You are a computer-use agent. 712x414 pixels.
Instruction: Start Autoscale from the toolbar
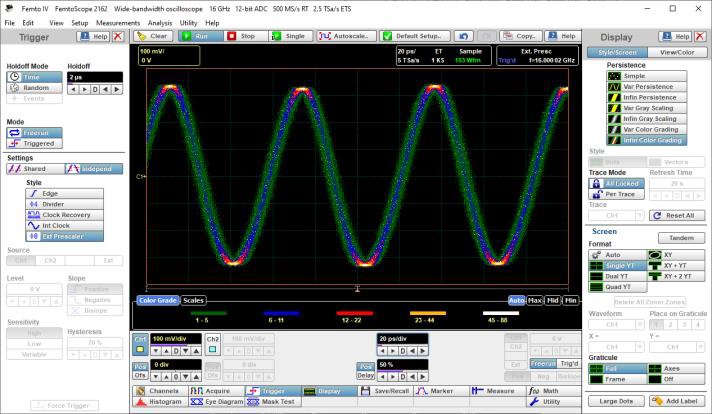pyautogui.click(x=346, y=36)
